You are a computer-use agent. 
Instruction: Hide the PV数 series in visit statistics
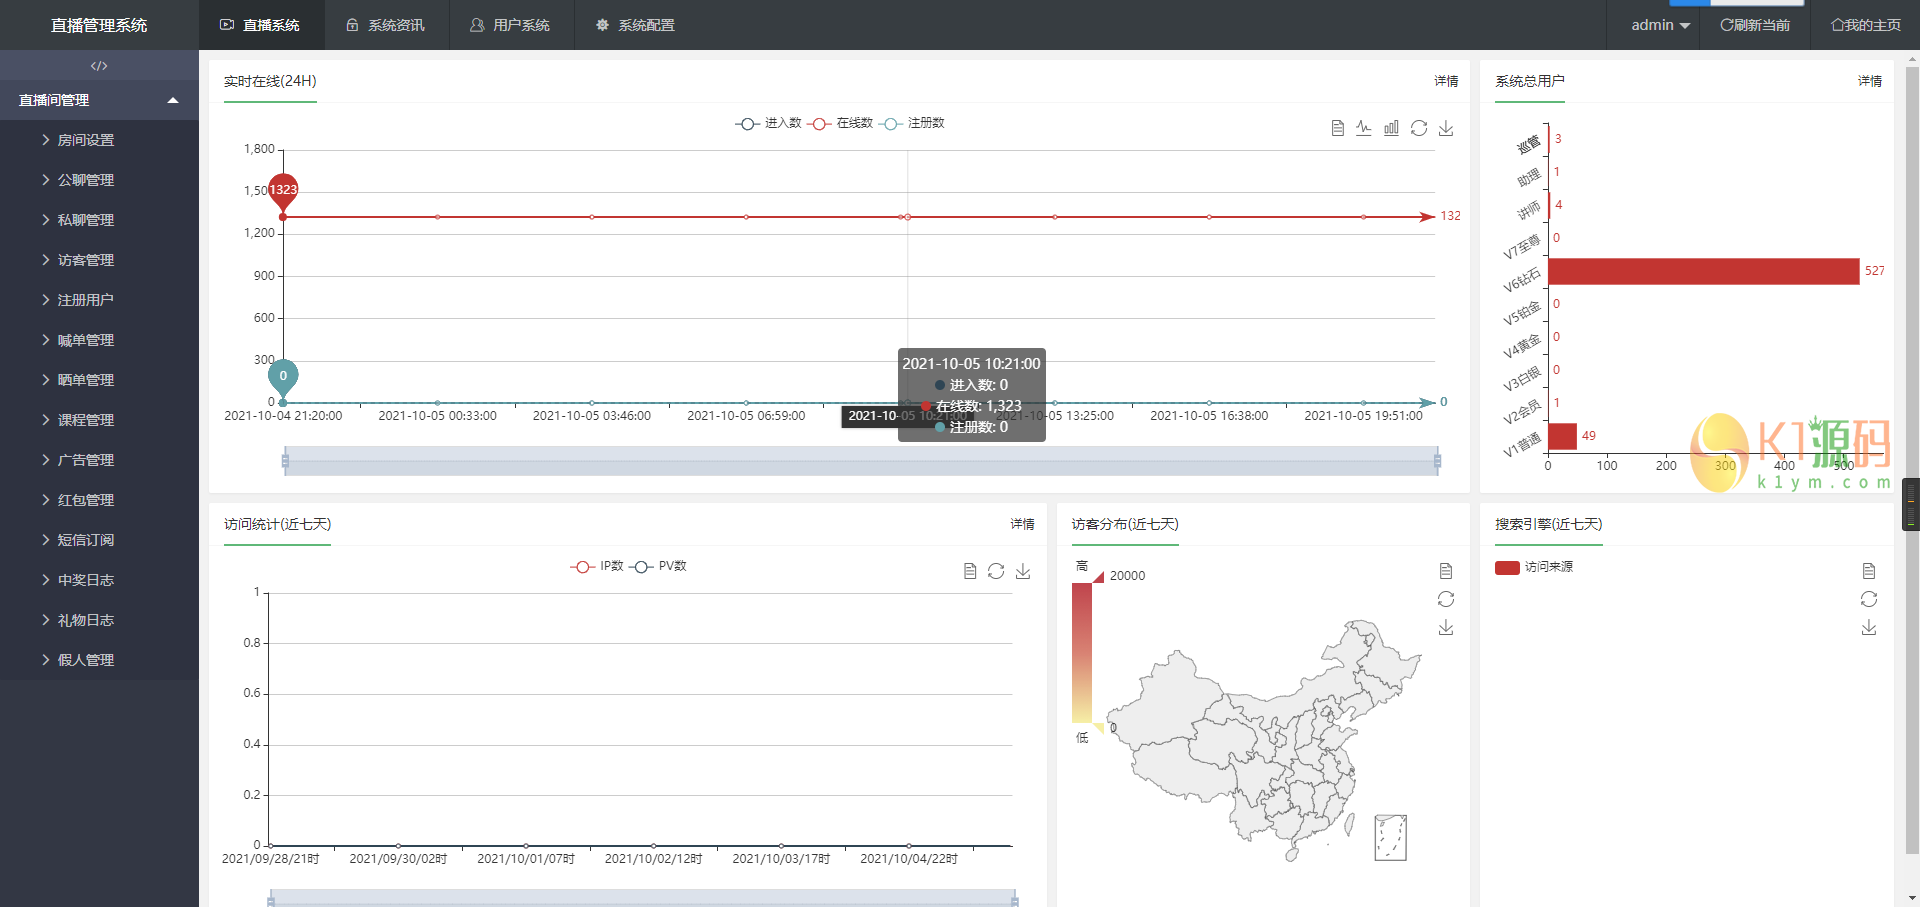pos(659,566)
